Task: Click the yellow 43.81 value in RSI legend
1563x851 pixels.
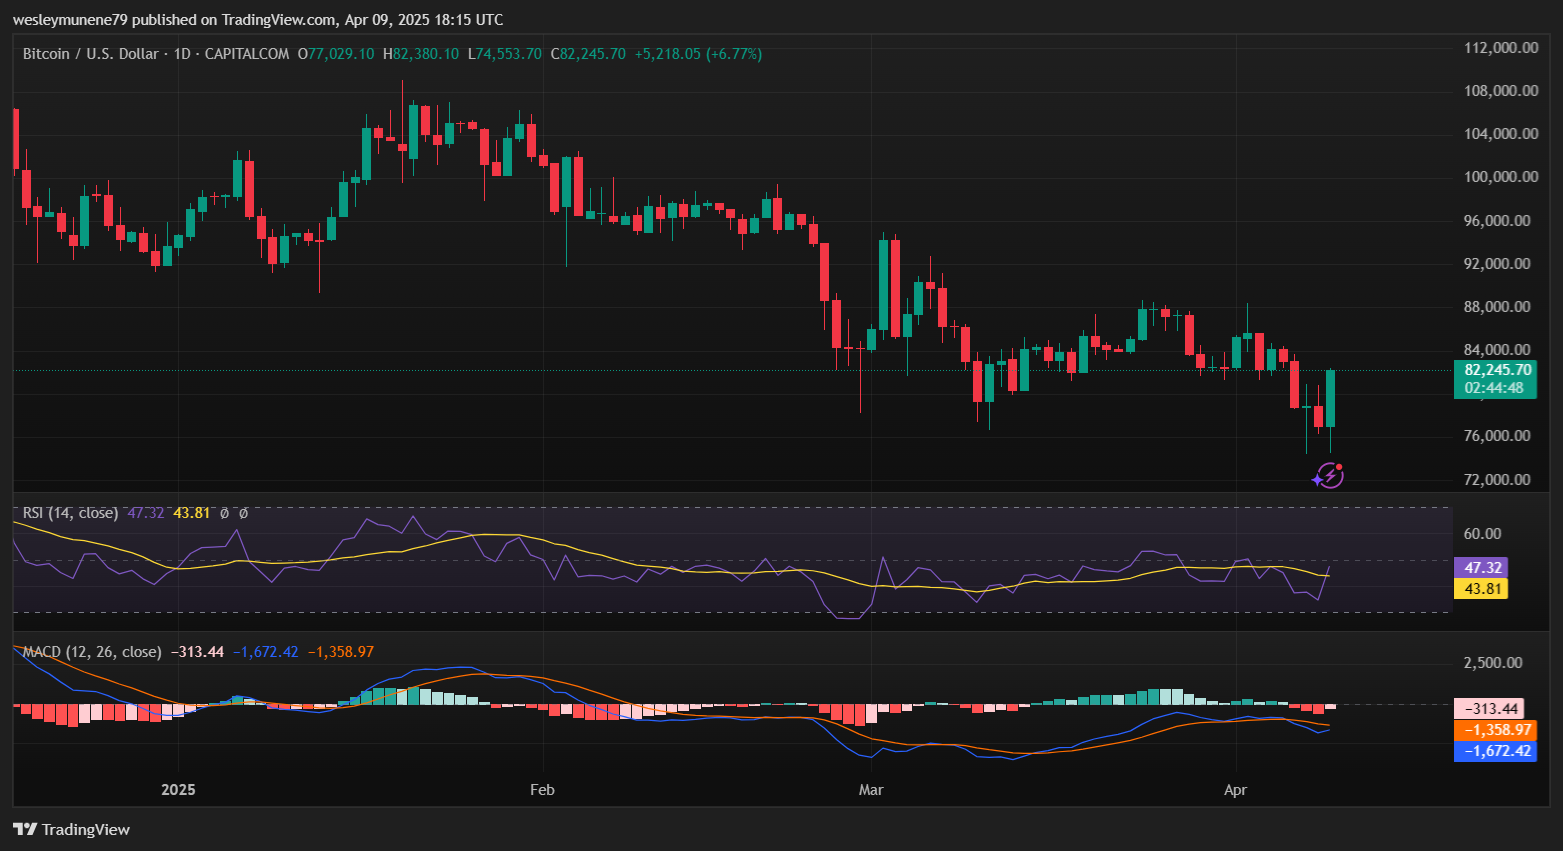Action: click(x=192, y=513)
